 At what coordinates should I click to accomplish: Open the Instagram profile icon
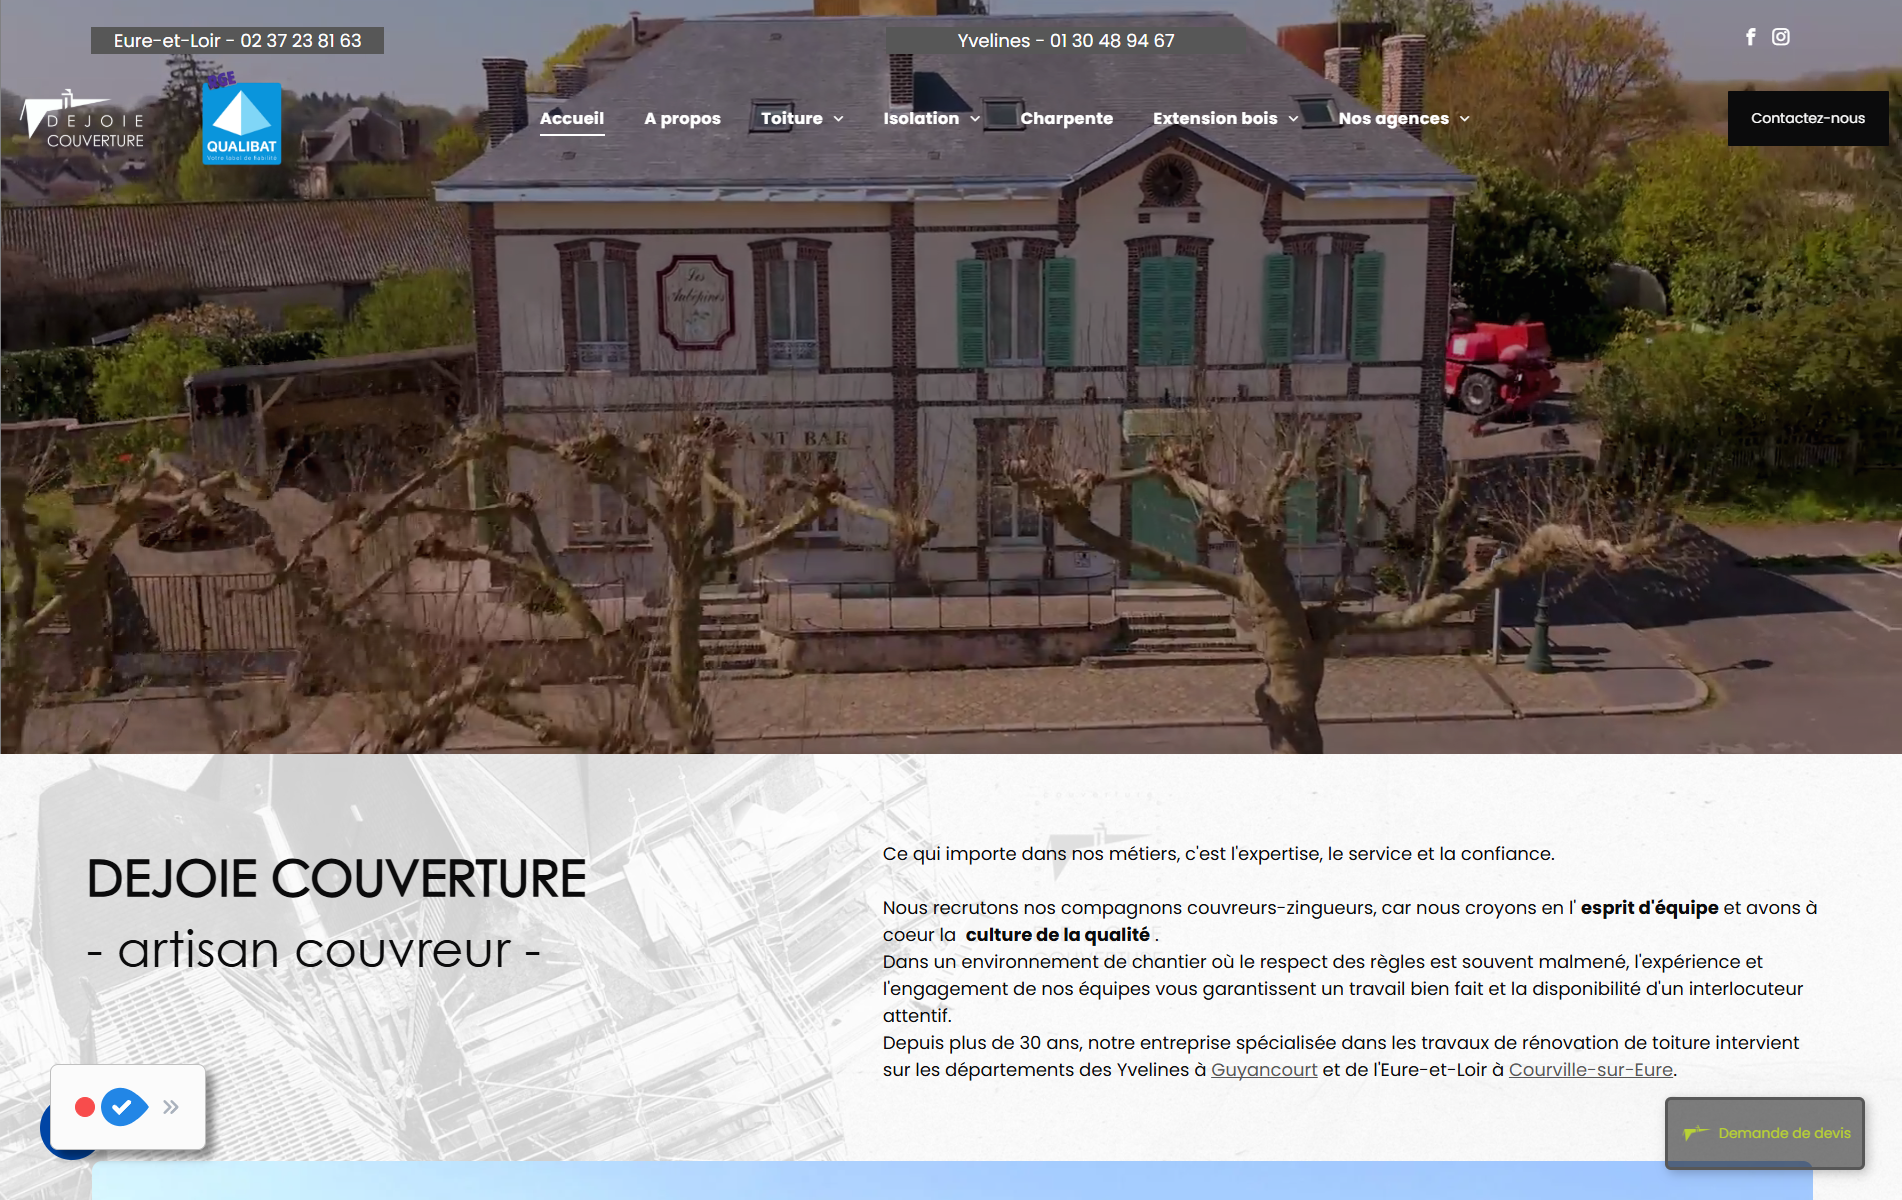point(1781,37)
